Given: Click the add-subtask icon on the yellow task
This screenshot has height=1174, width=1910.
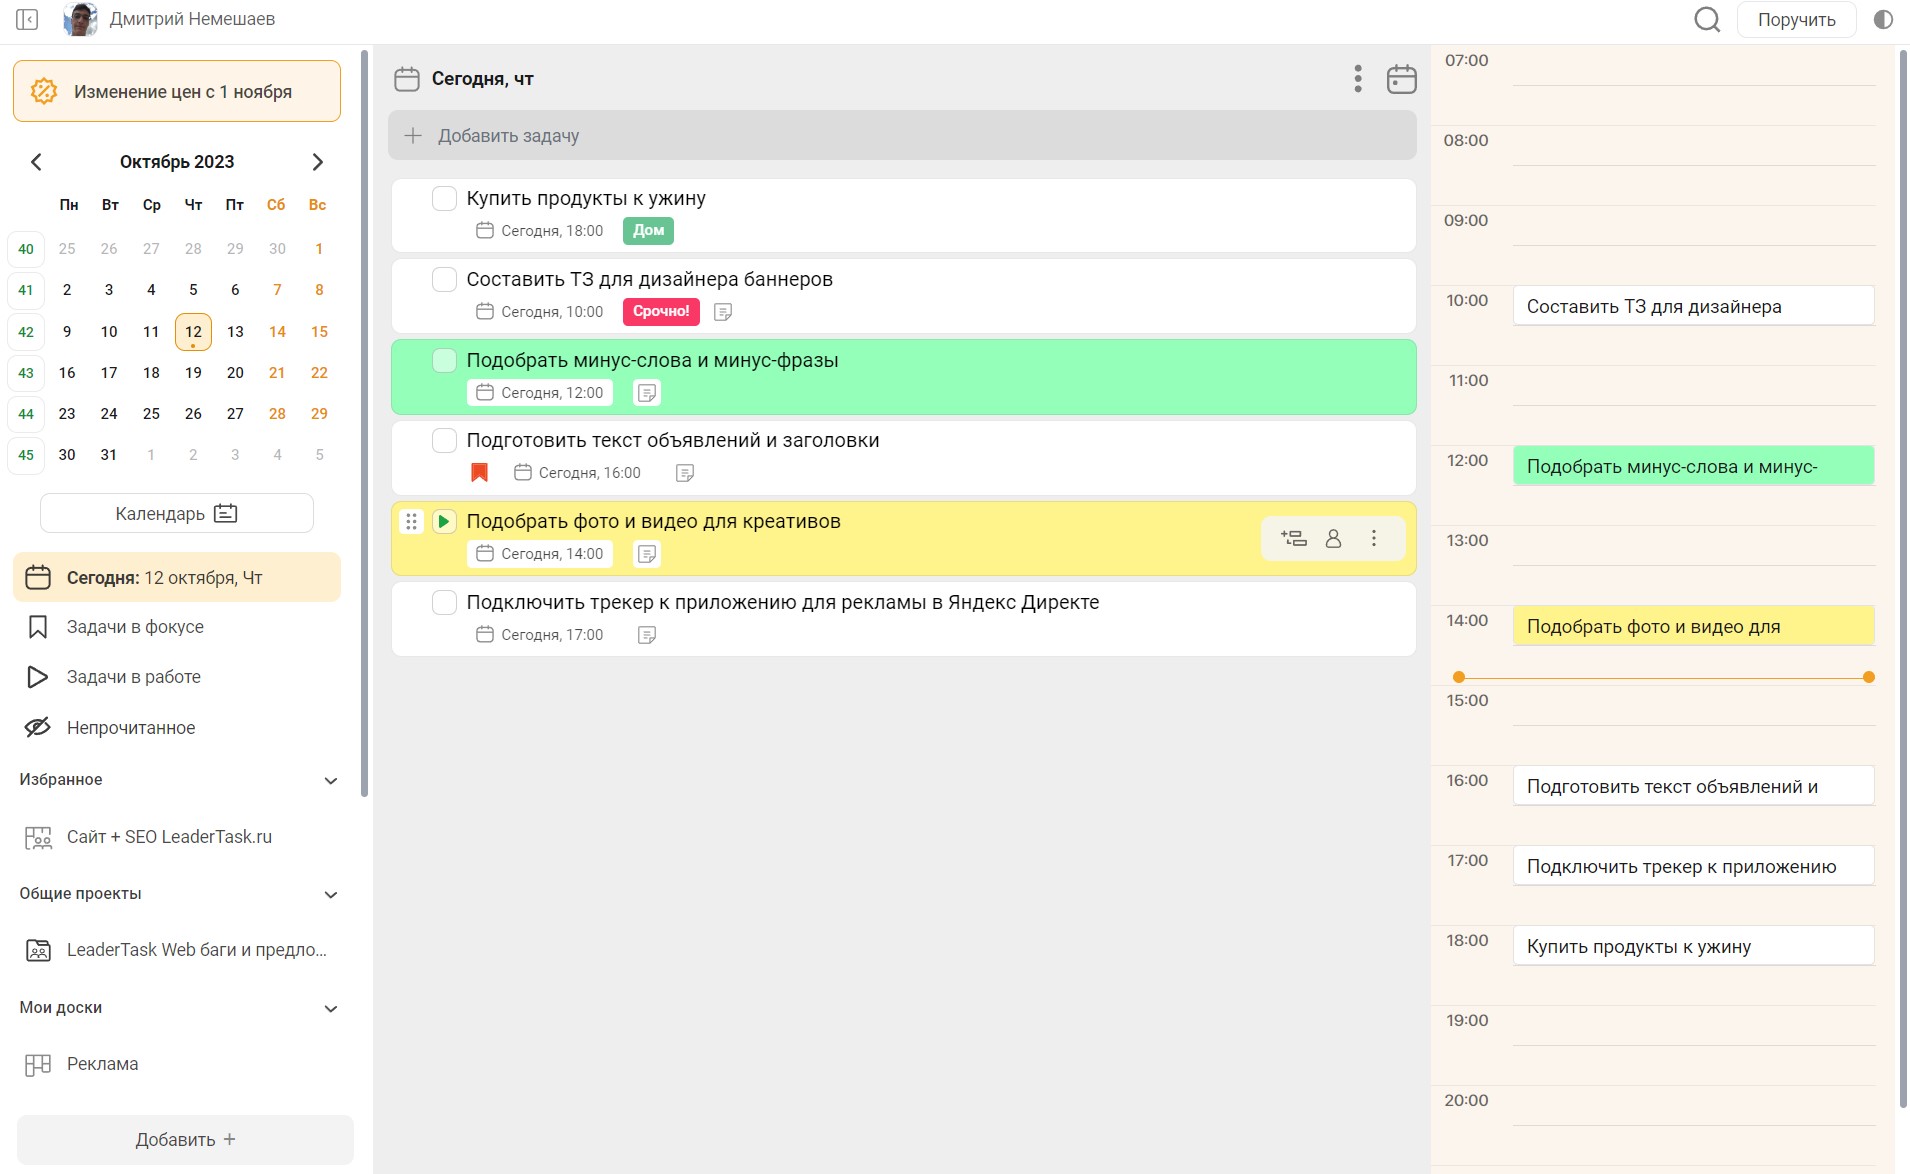Looking at the screenshot, I should [x=1293, y=539].
